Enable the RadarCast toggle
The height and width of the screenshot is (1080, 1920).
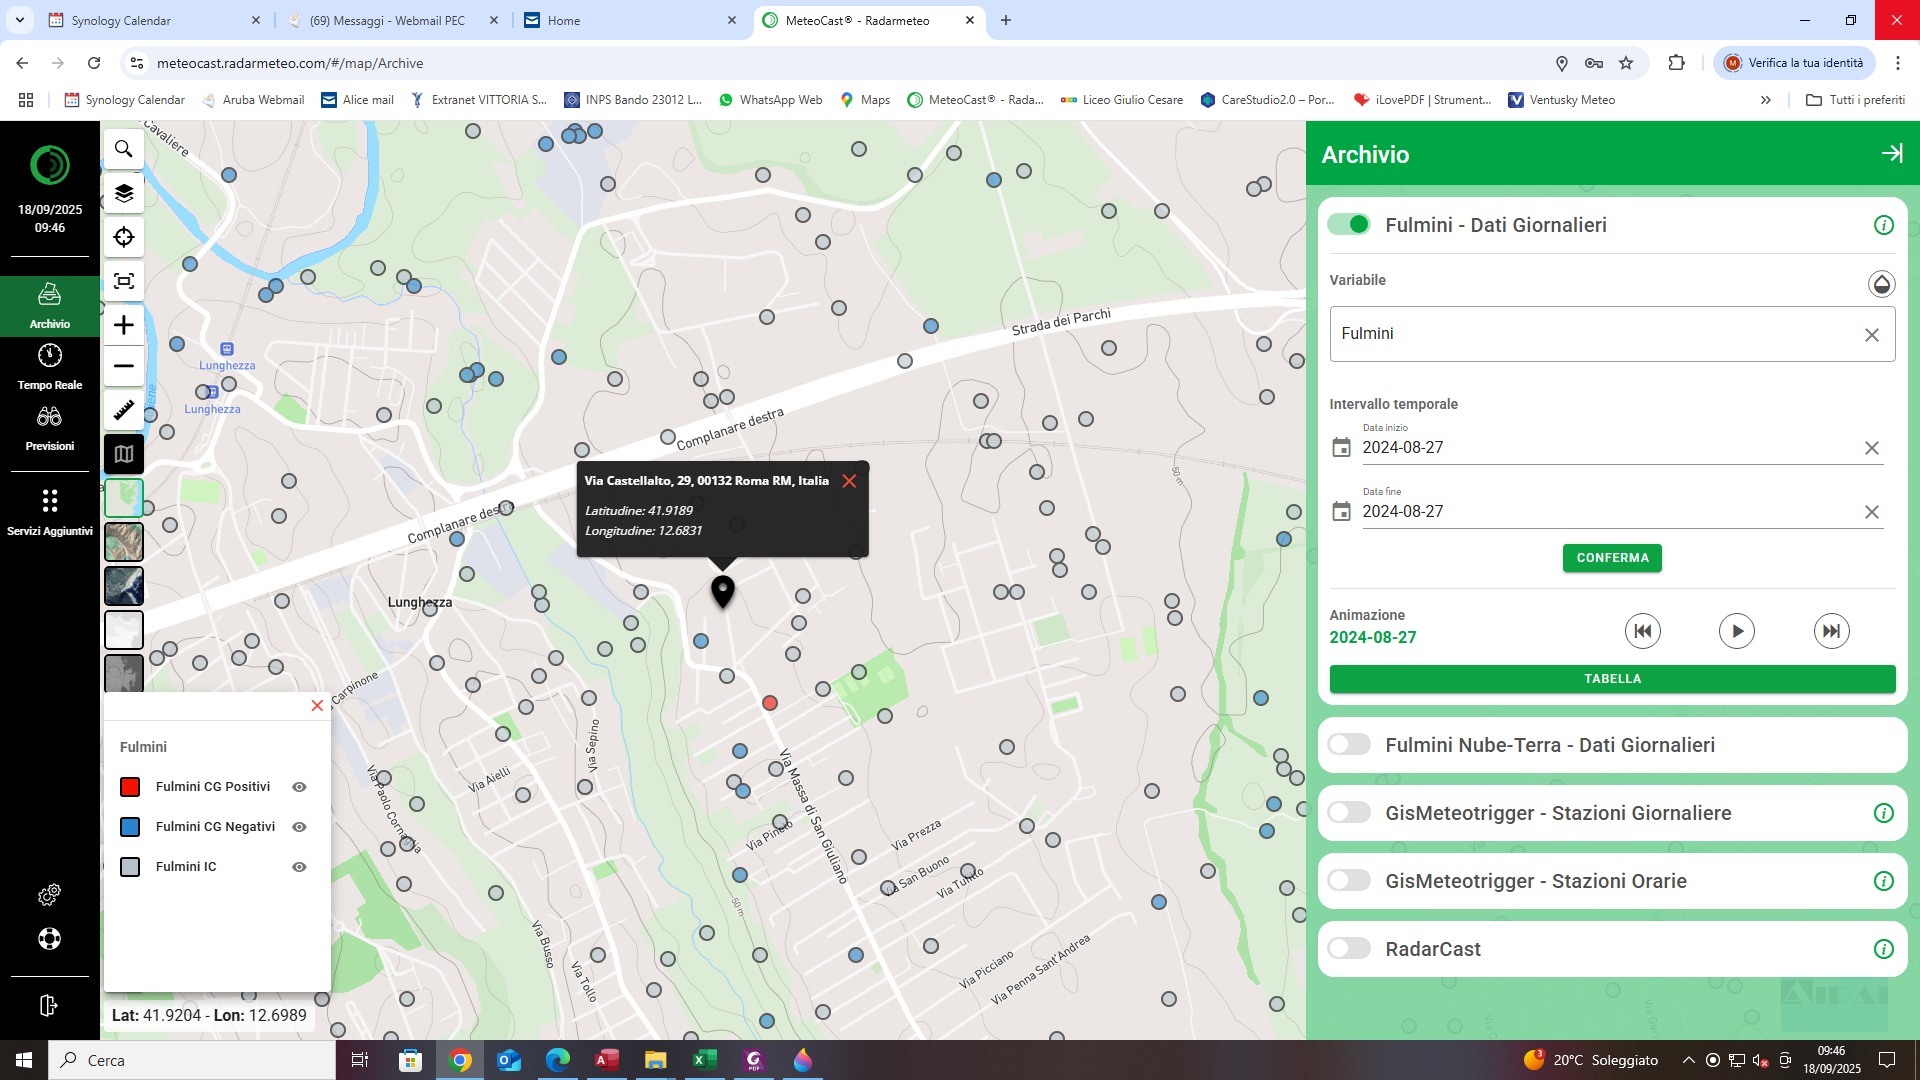tap(1349, 949)
